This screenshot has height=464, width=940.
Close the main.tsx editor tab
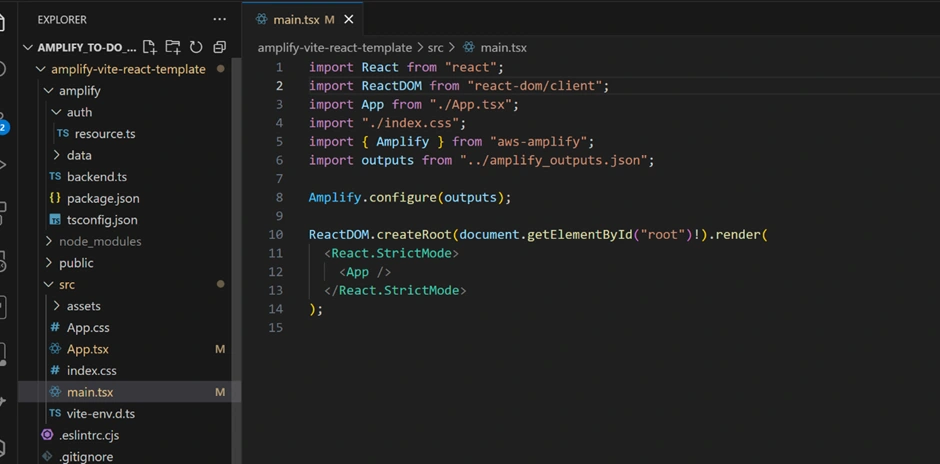coord(348,20)
